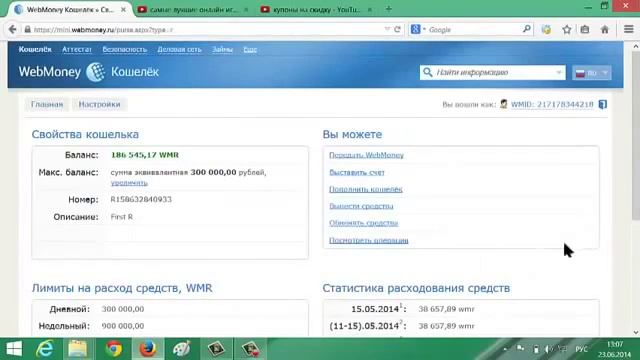Go to the browser home page icon

click(605, 29)
